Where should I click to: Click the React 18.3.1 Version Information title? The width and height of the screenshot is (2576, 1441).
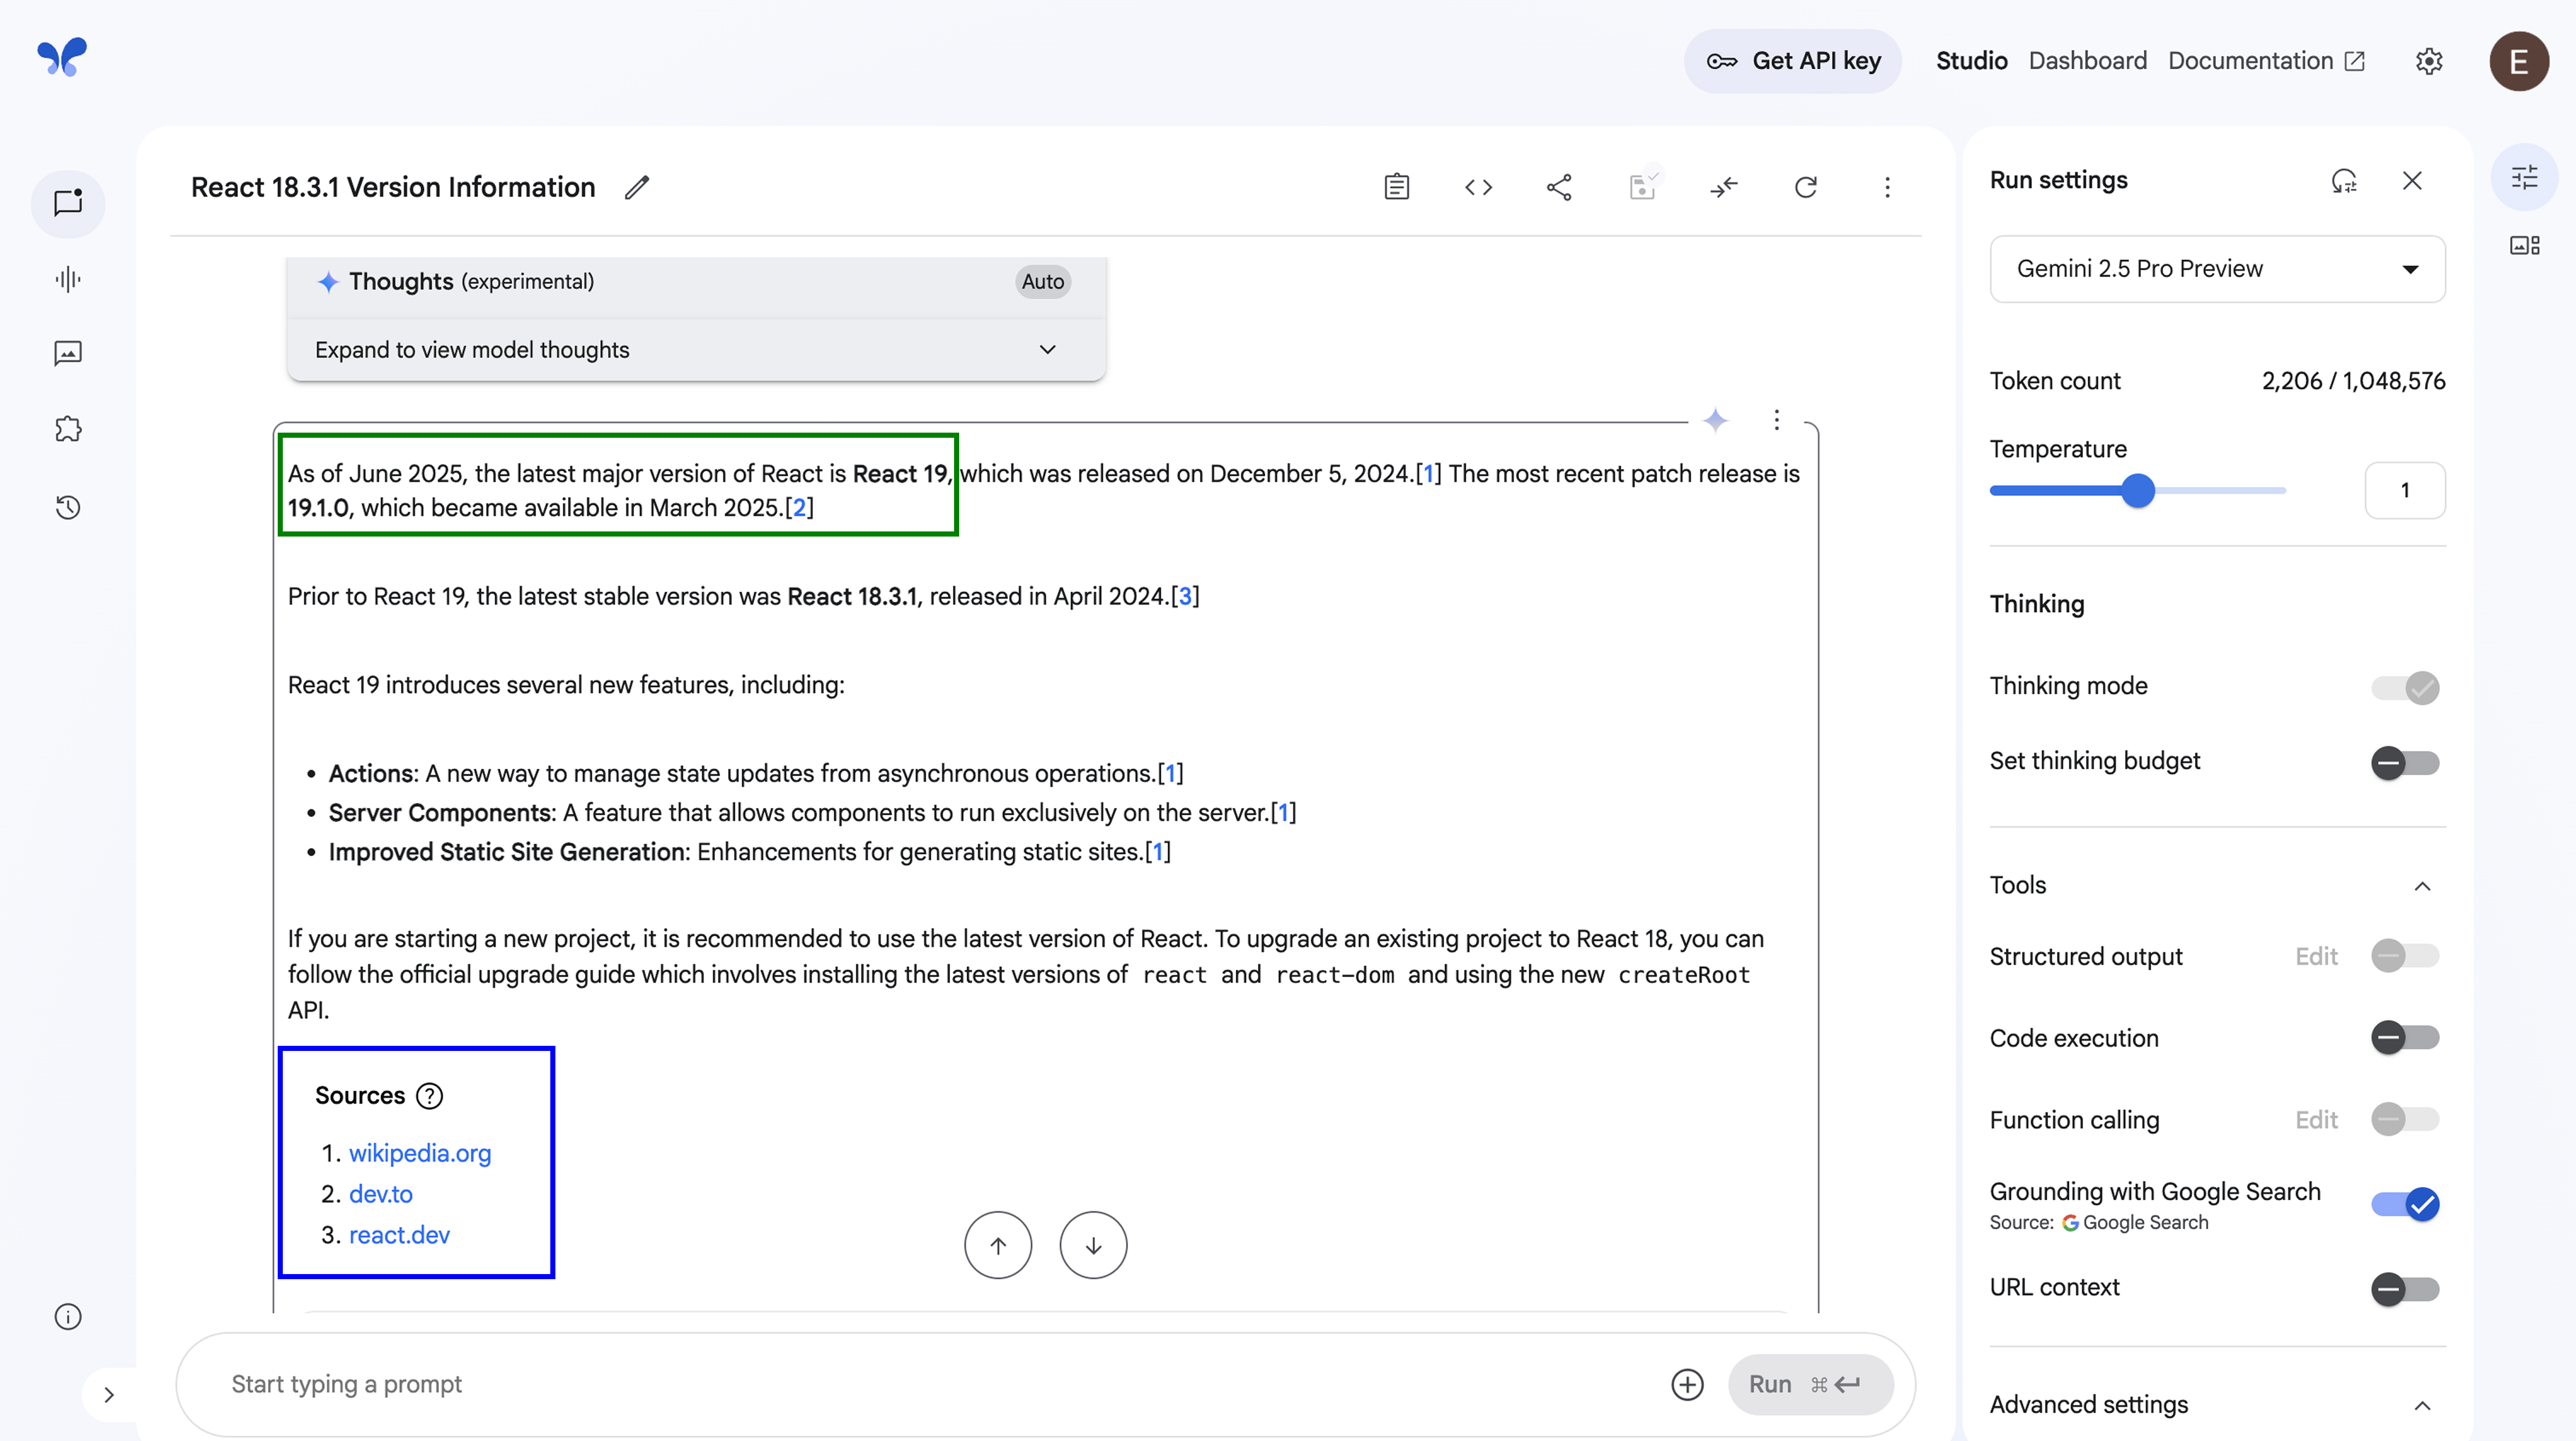pos(393,187)
